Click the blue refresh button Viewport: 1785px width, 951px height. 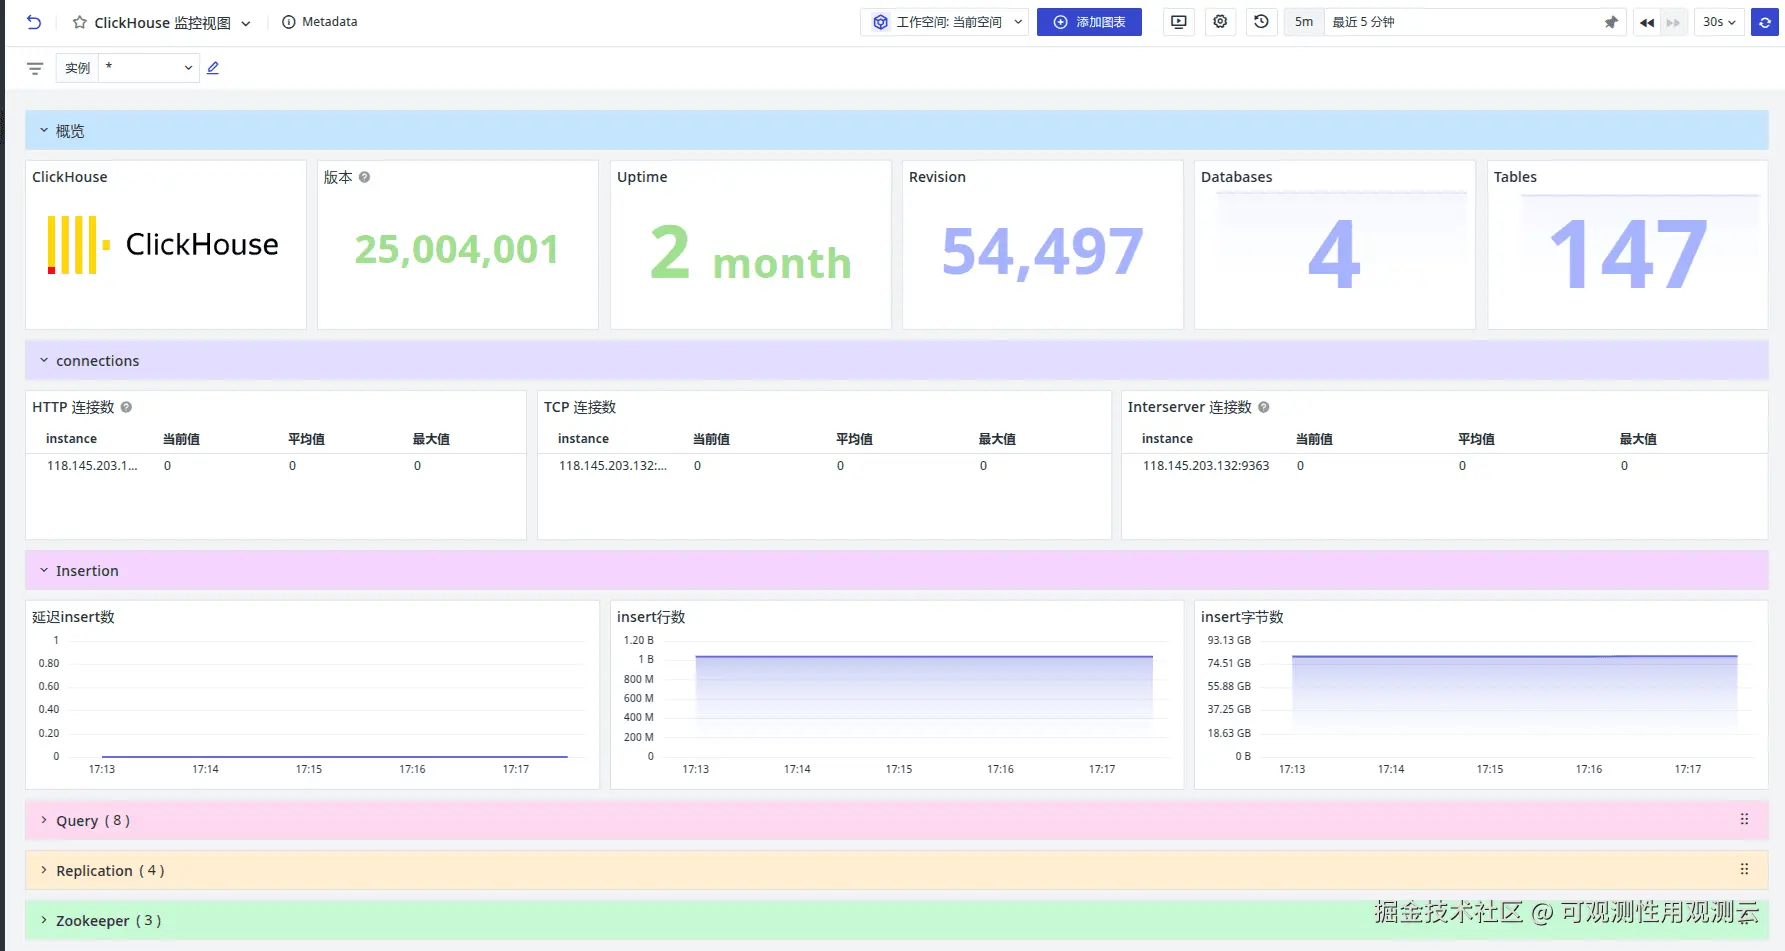1765,22
